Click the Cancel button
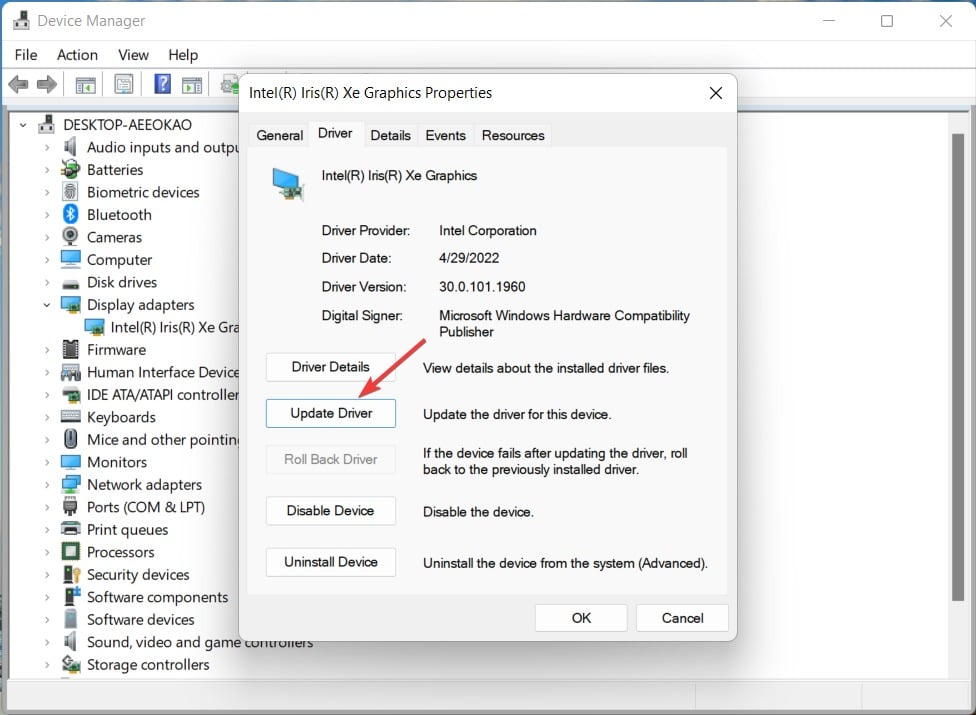Viewport: 976px width, 715px height. (x=682, y=618)
